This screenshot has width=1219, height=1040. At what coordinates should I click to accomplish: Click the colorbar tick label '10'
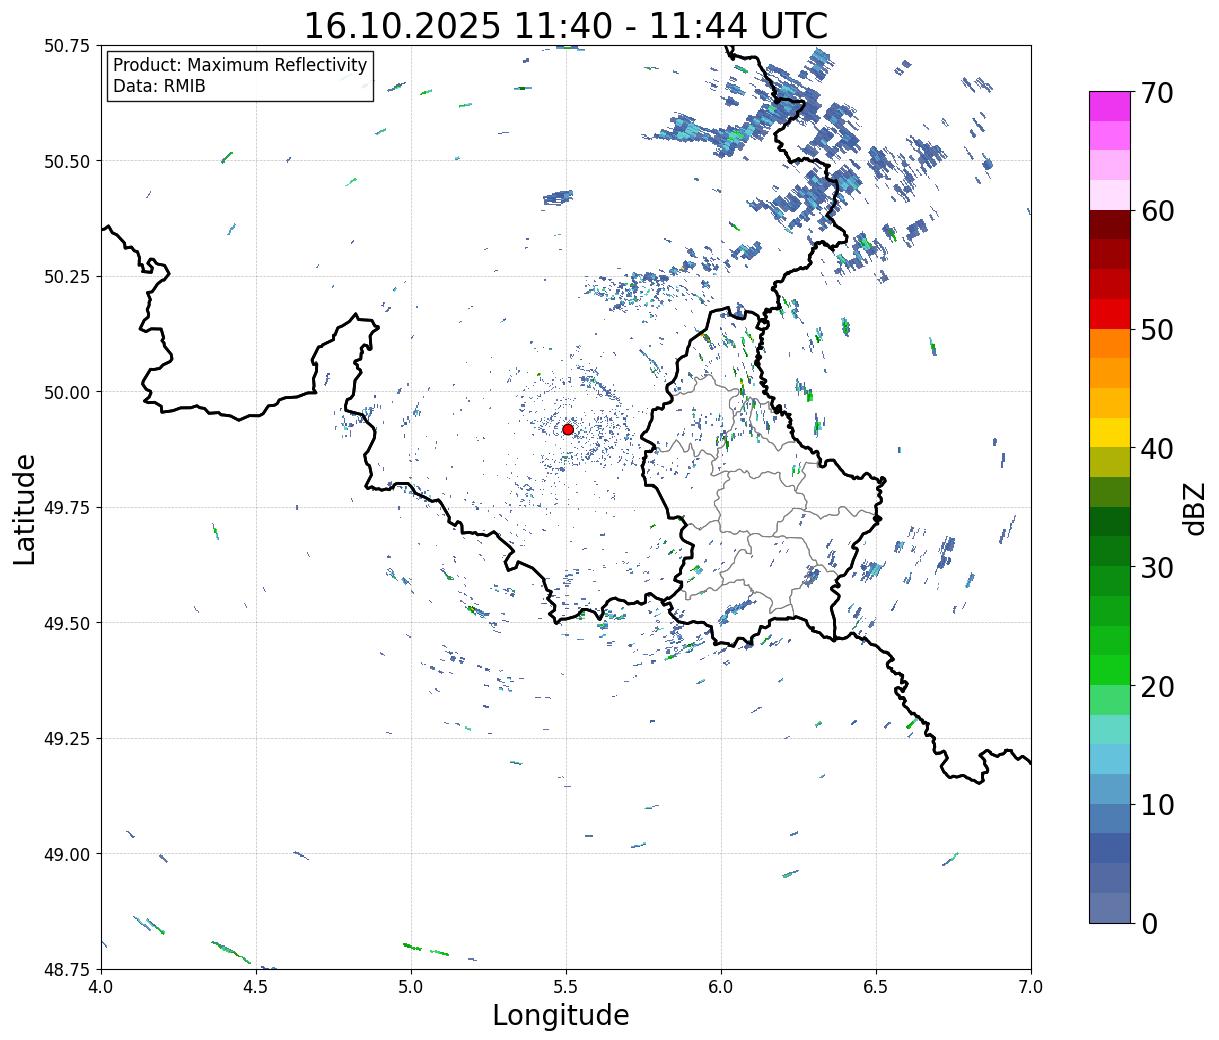1157,805
